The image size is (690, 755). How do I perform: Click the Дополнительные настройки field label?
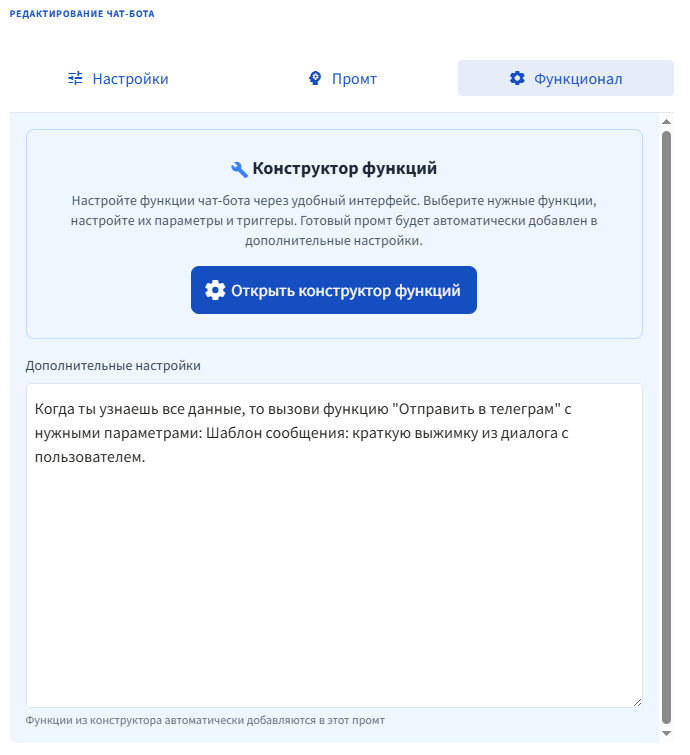(x=113, y=365)
